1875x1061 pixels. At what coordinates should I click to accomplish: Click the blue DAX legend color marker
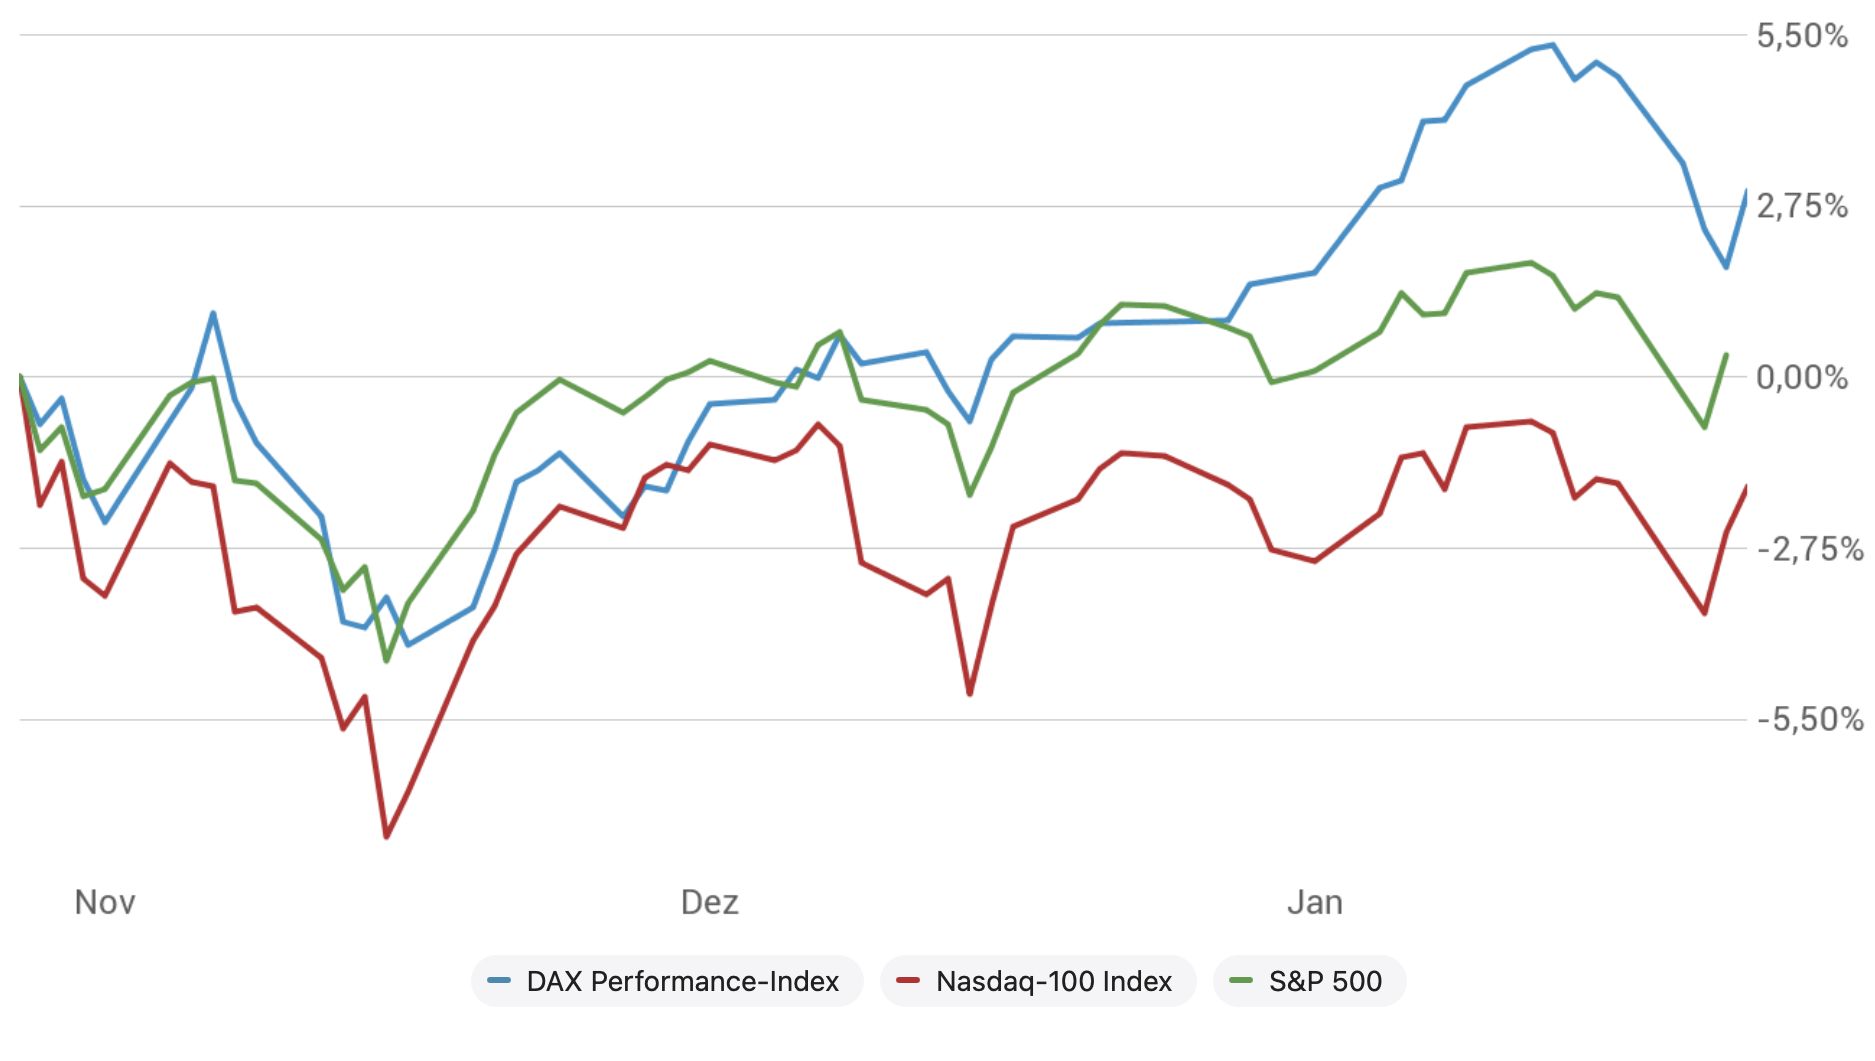pos(499,981)
